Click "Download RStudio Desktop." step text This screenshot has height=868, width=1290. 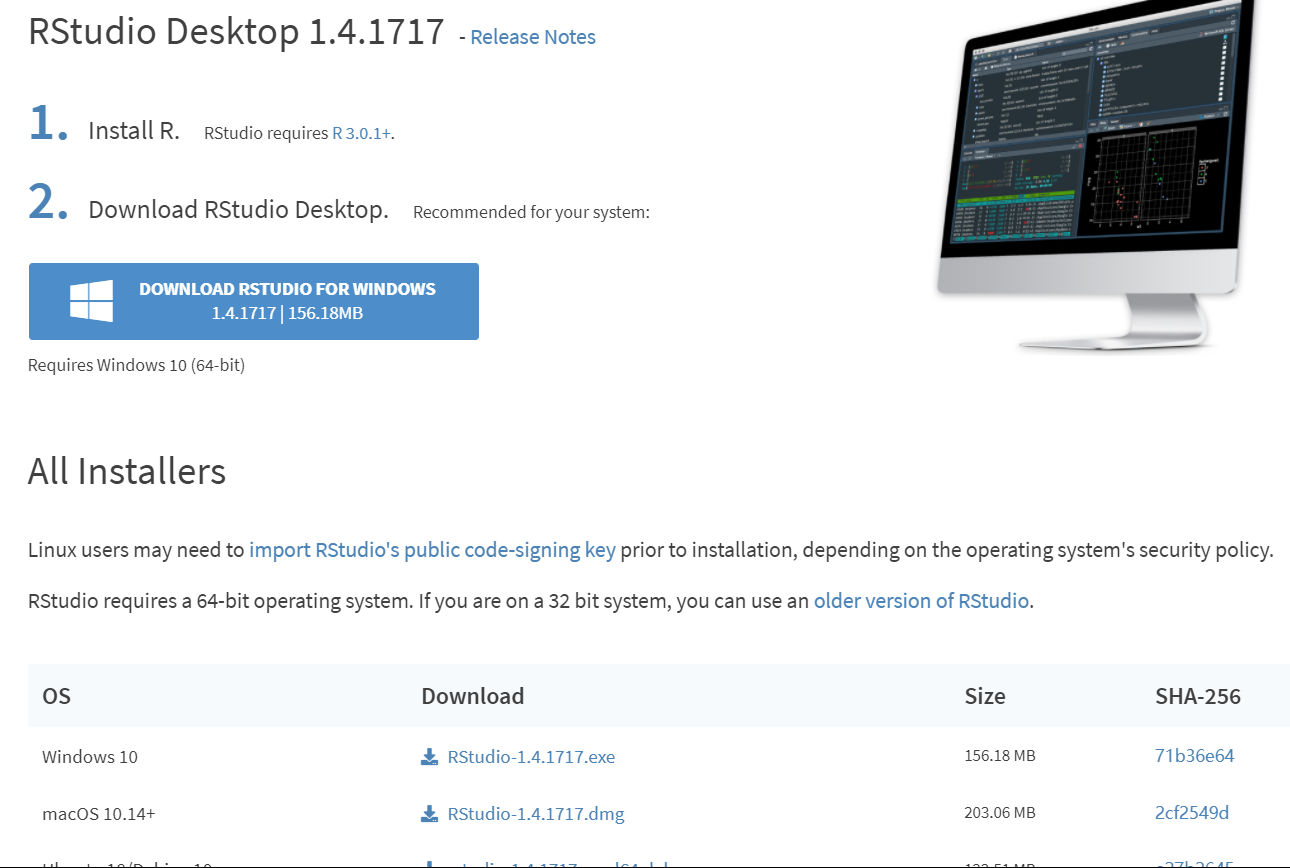click(239, 210)
